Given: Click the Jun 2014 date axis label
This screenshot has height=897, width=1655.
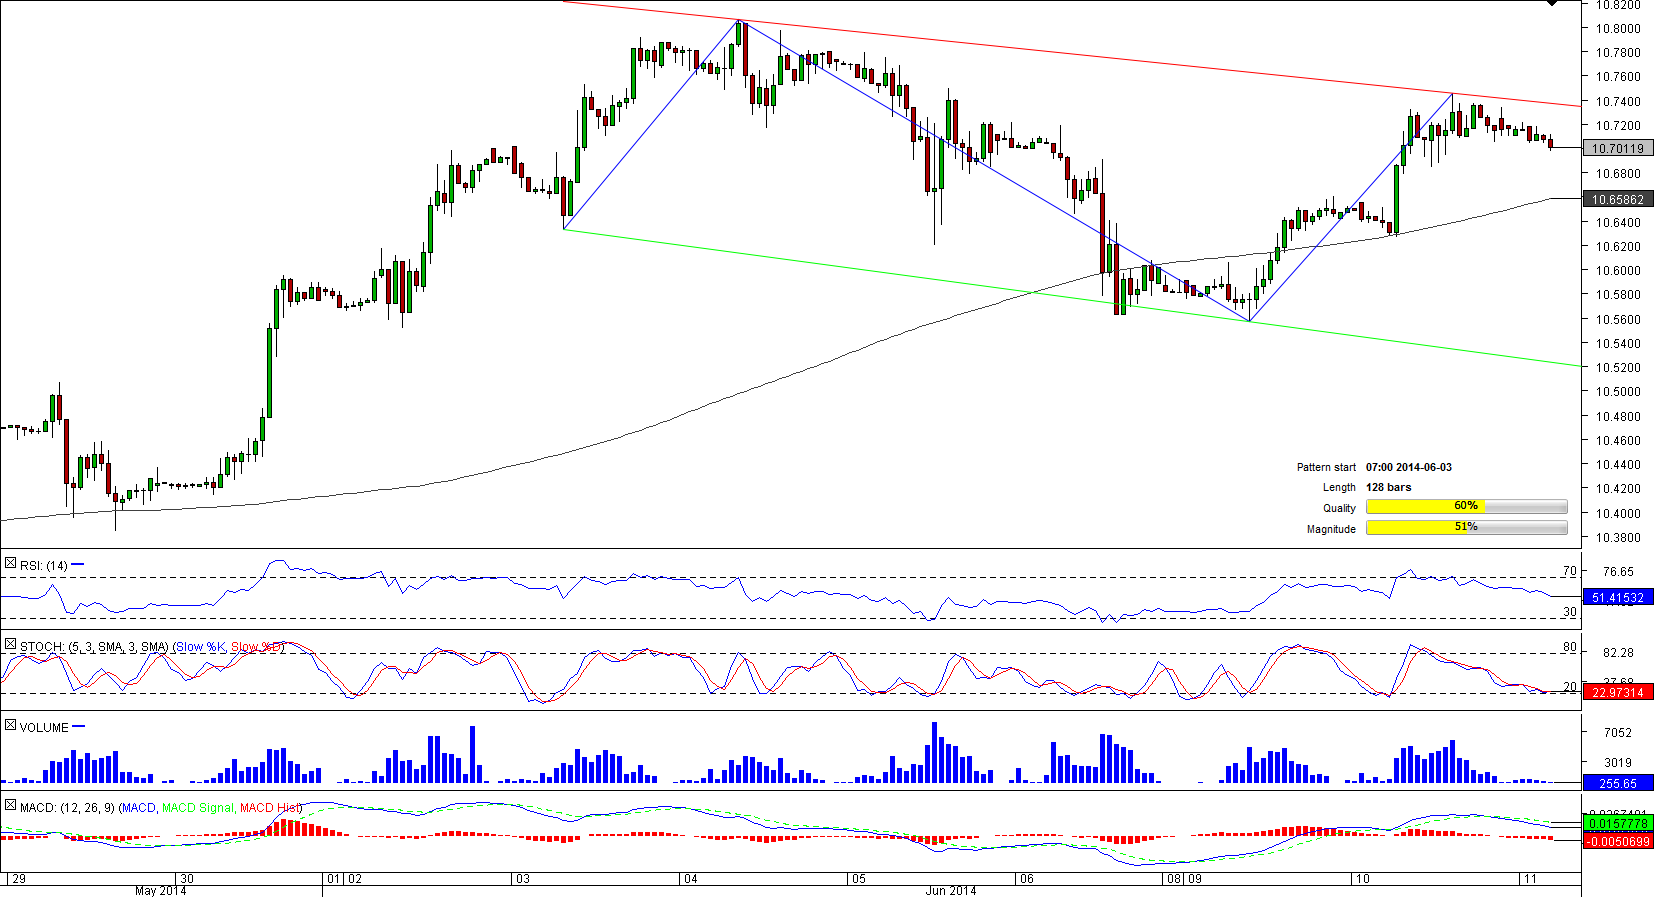Looking at the screenshot, I should click(x=950, y=890).
